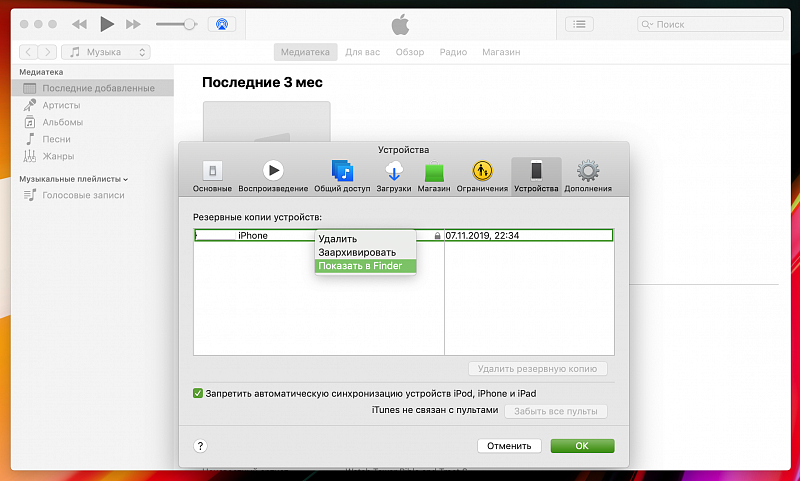Open the Воспроизведение preferences icon
Screen dimensions: 800x481
click(273, 171)
